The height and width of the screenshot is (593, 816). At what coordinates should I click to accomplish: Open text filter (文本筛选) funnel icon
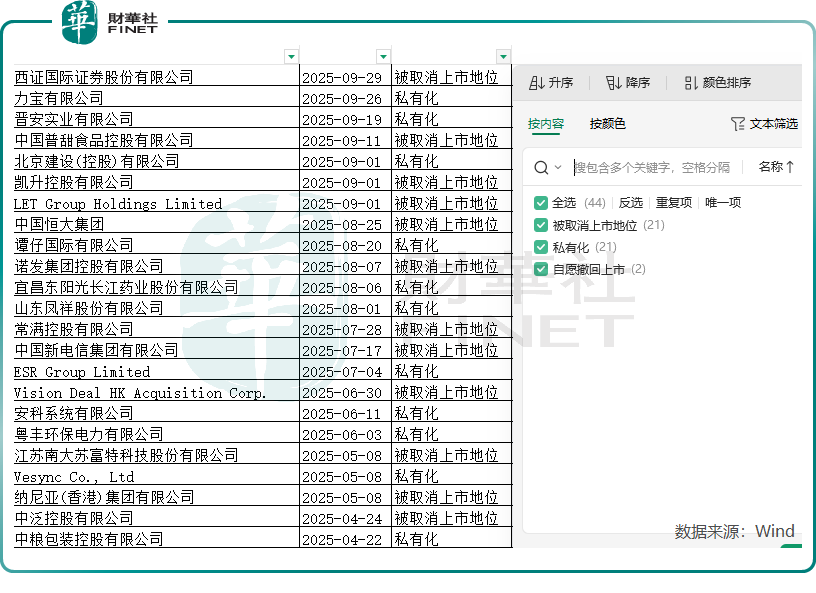738,124
